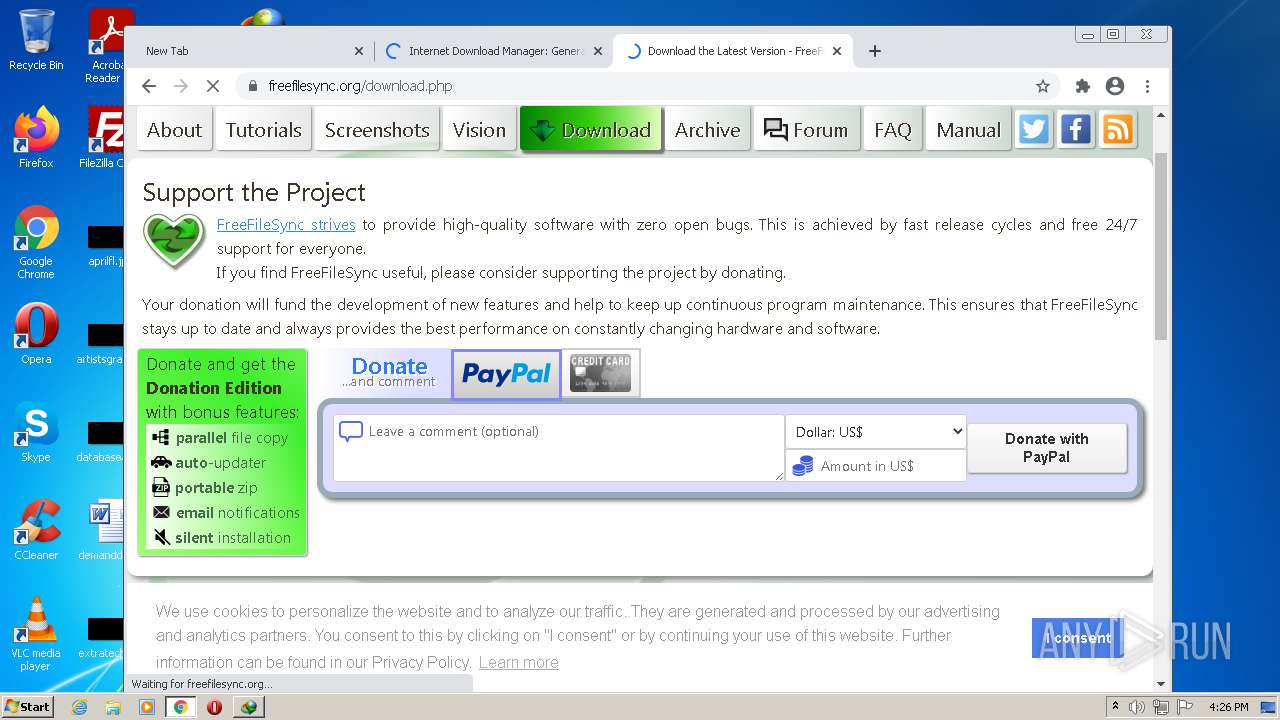1280x720 pixels.
Task: Click 'portable zip' feature text
Action: [216, 488]
